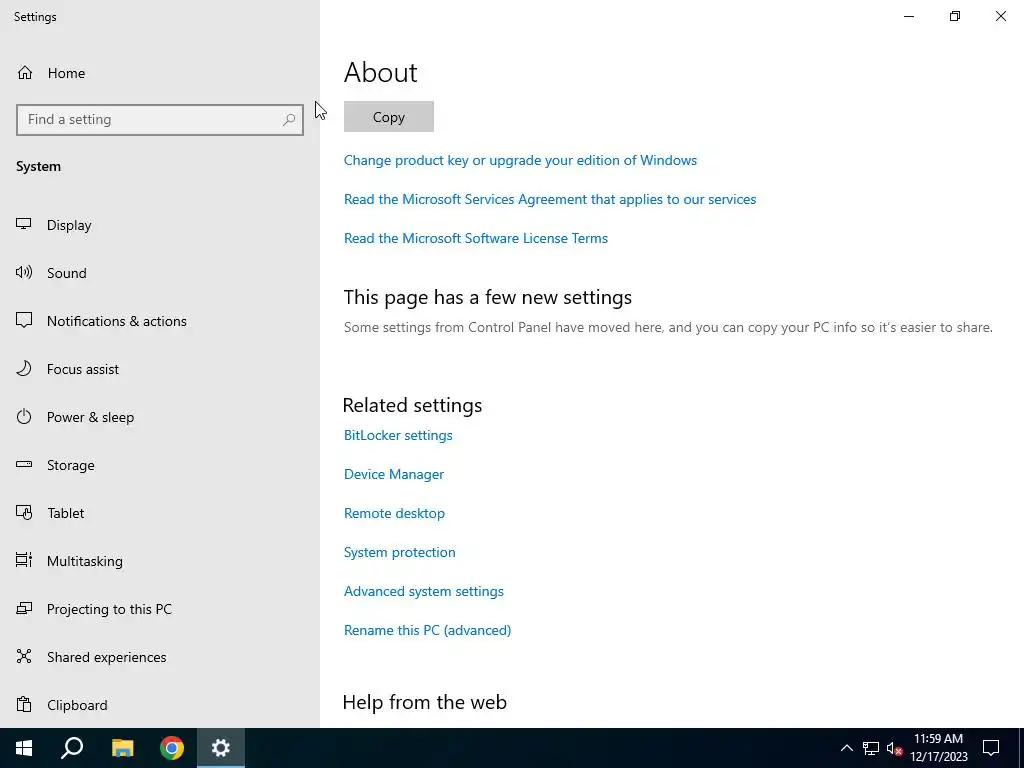The width and height of the screenshot is (1024, 768).
Task: Click the Storage drive icon
Action: pyautogui.click(x=24, y=464)
